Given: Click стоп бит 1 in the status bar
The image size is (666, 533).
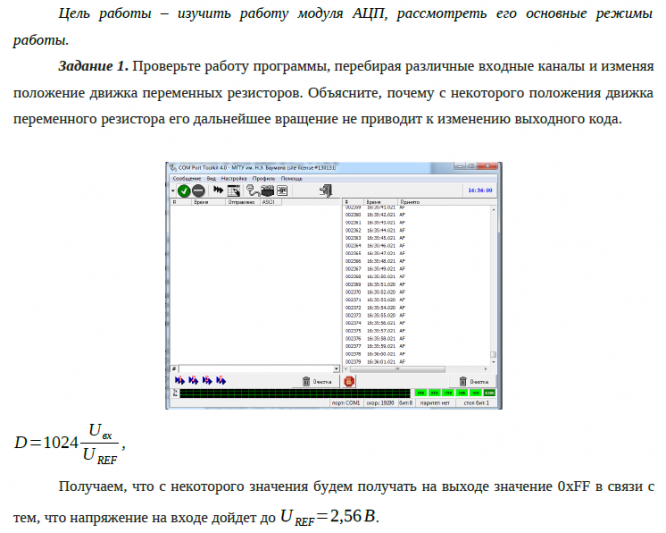Looking at the screenshot, I should 477,403.
